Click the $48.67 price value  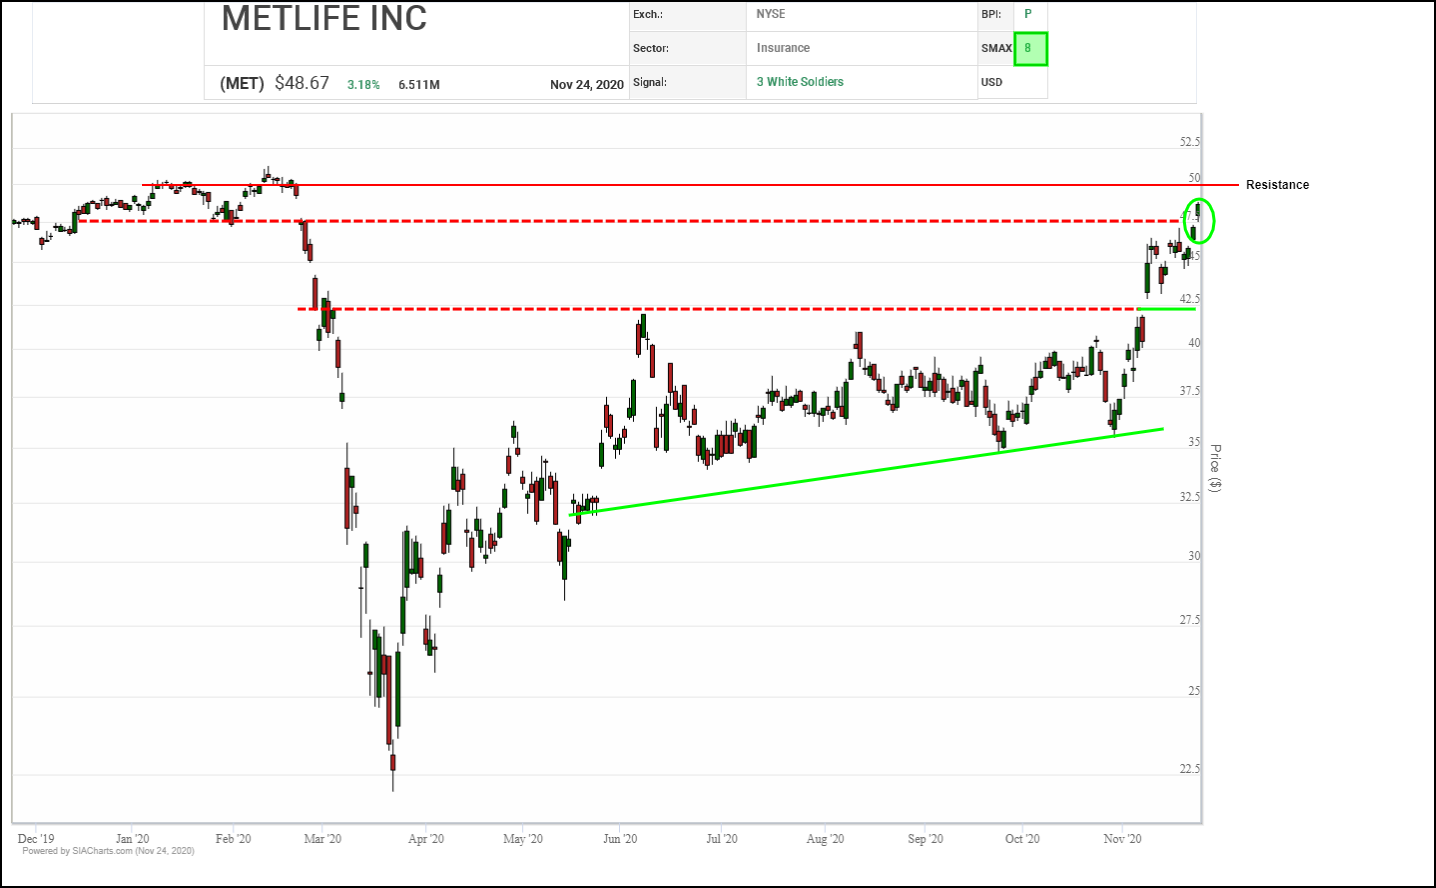pos(302,83)
